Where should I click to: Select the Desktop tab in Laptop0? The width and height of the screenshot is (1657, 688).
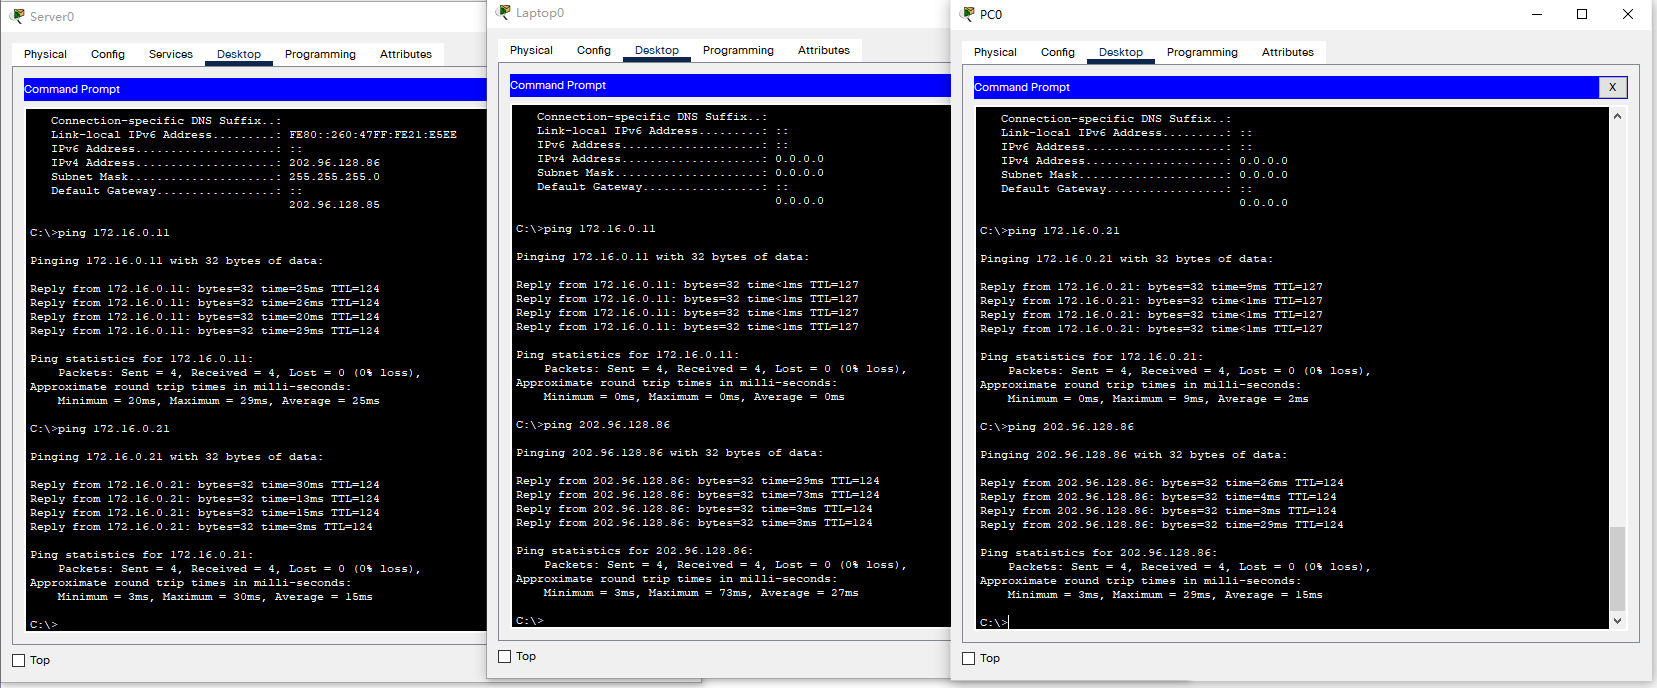pos(656,50)
